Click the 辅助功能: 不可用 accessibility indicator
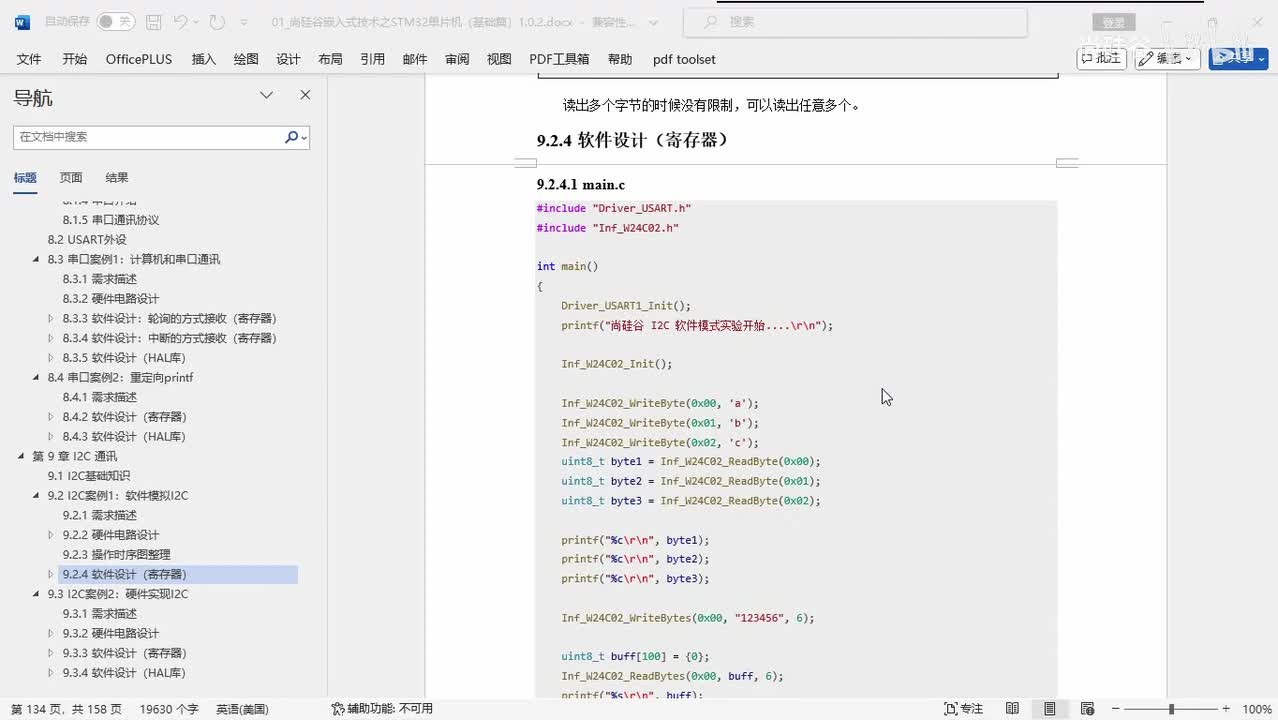This screenshot has height=720, width=1278. pyautogui.click(x=382, y=709)
